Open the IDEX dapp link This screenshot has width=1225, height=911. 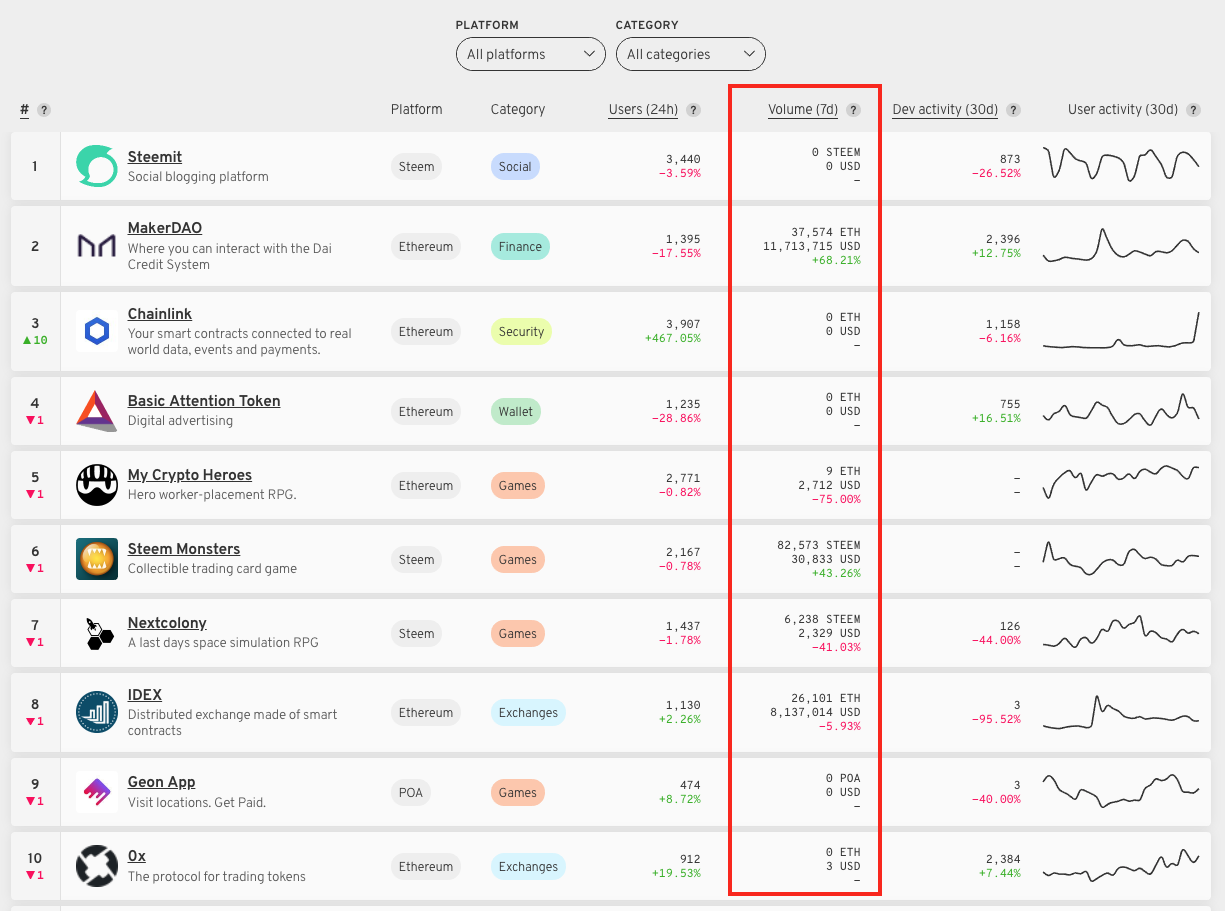[x=145, y=695]
